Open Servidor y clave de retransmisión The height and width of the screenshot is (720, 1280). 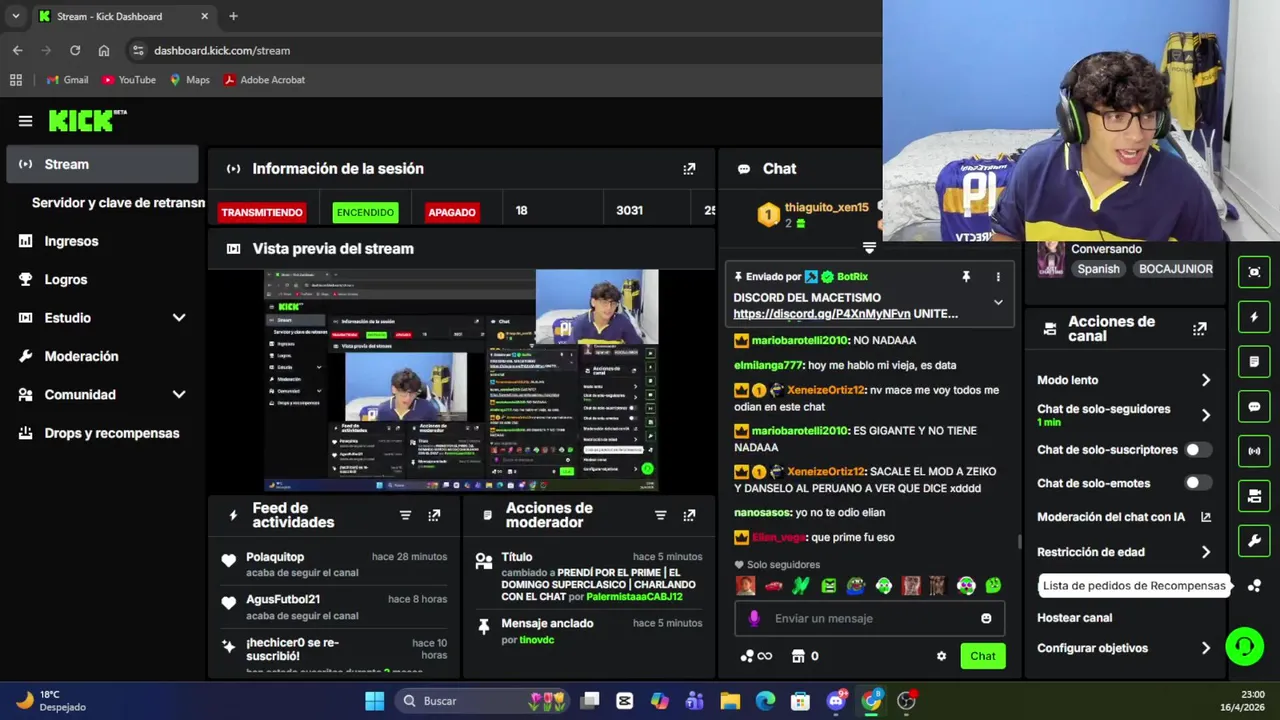click(x=118, y=203)
